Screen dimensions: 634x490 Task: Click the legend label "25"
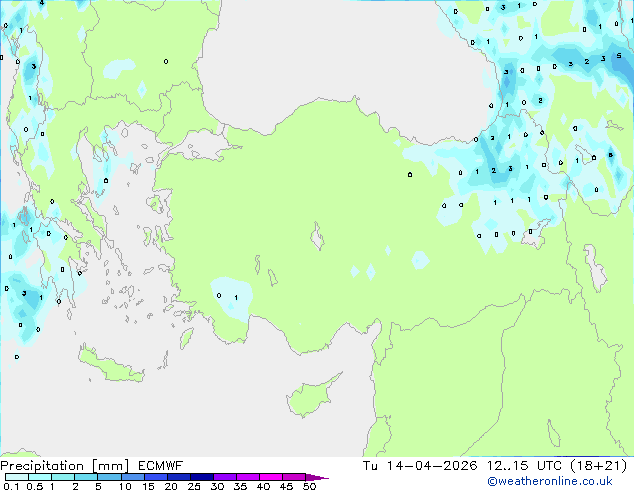[194, 486]
